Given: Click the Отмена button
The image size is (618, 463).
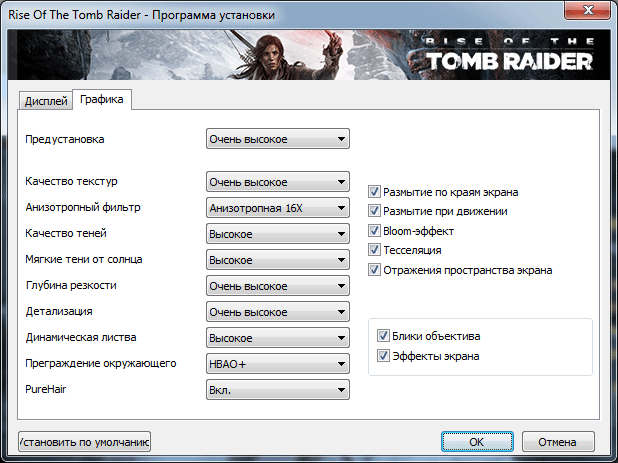Looking at the screenshot, I should point(558,442).
